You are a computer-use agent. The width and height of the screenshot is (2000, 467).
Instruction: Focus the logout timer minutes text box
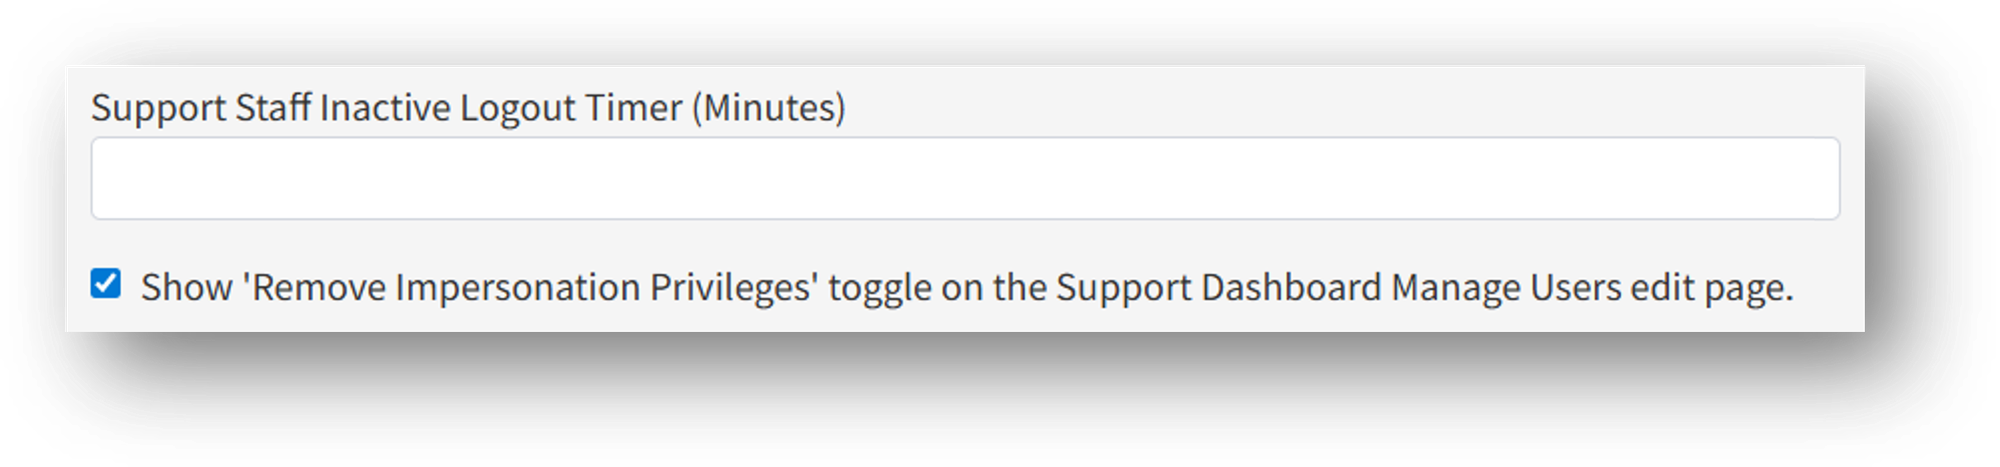[965, 179]
